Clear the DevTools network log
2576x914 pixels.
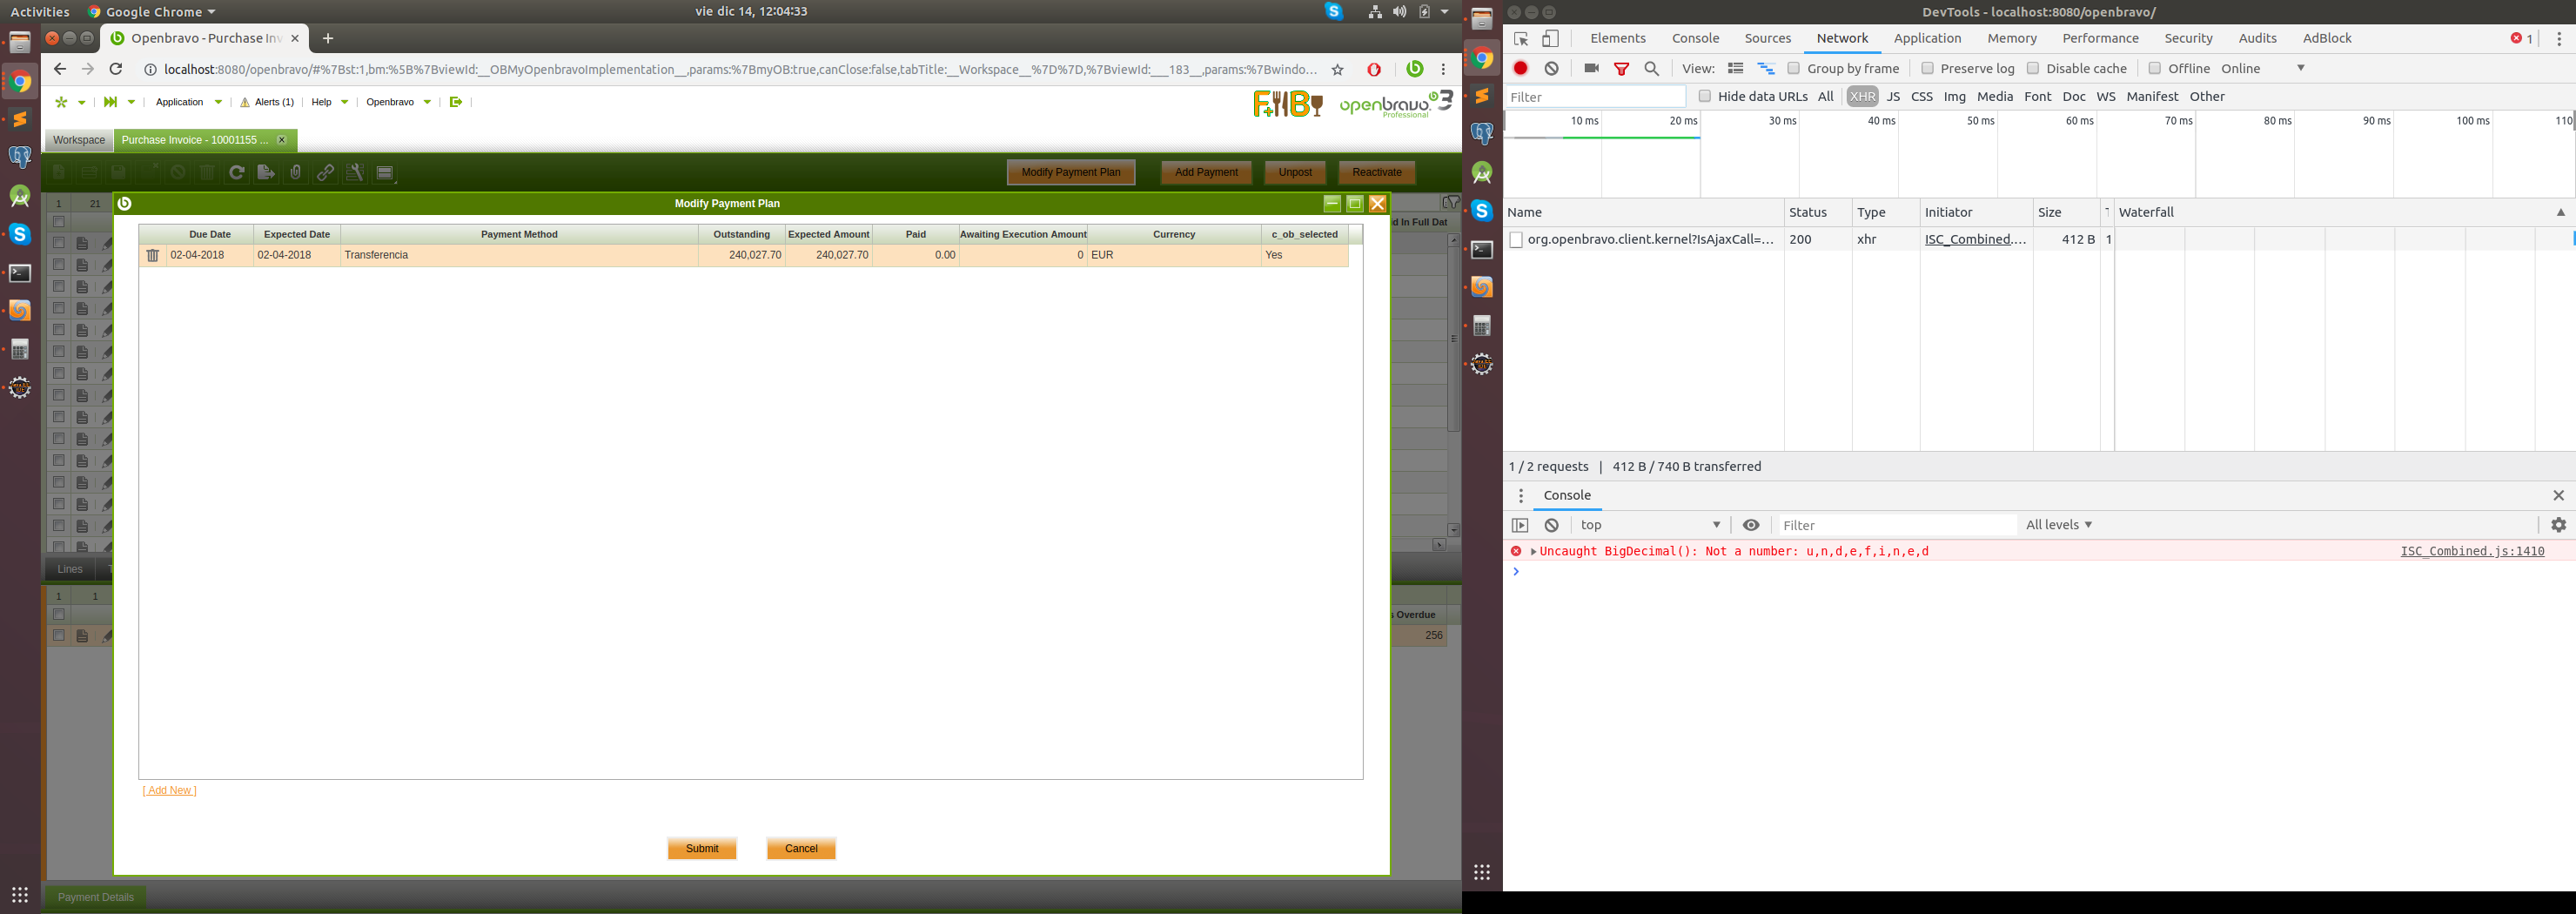tap(1551, 68)
